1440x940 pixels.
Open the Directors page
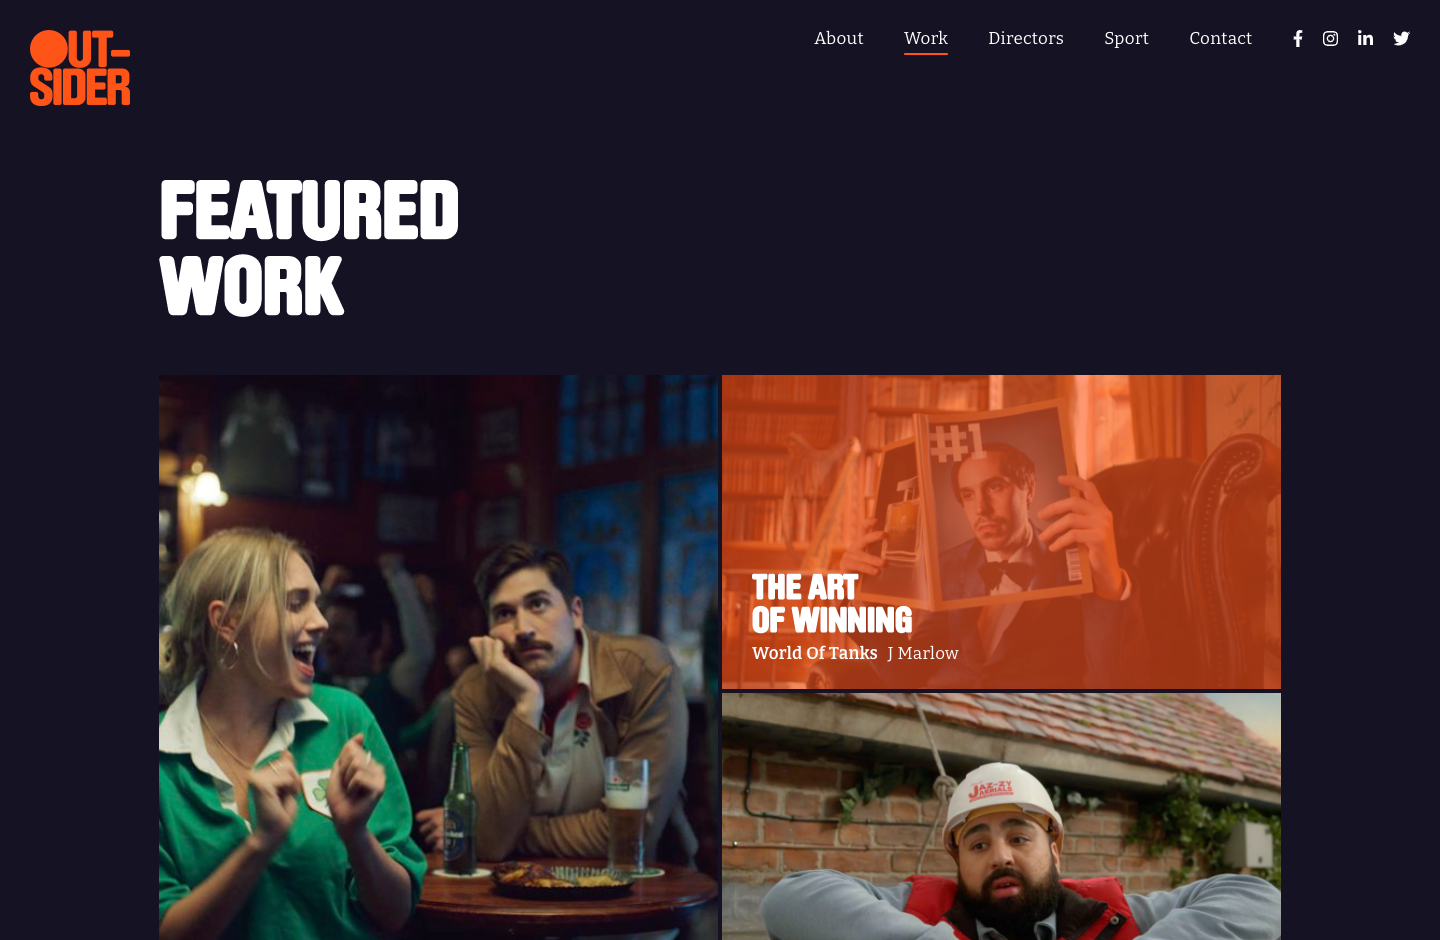tap(1026, 38)
